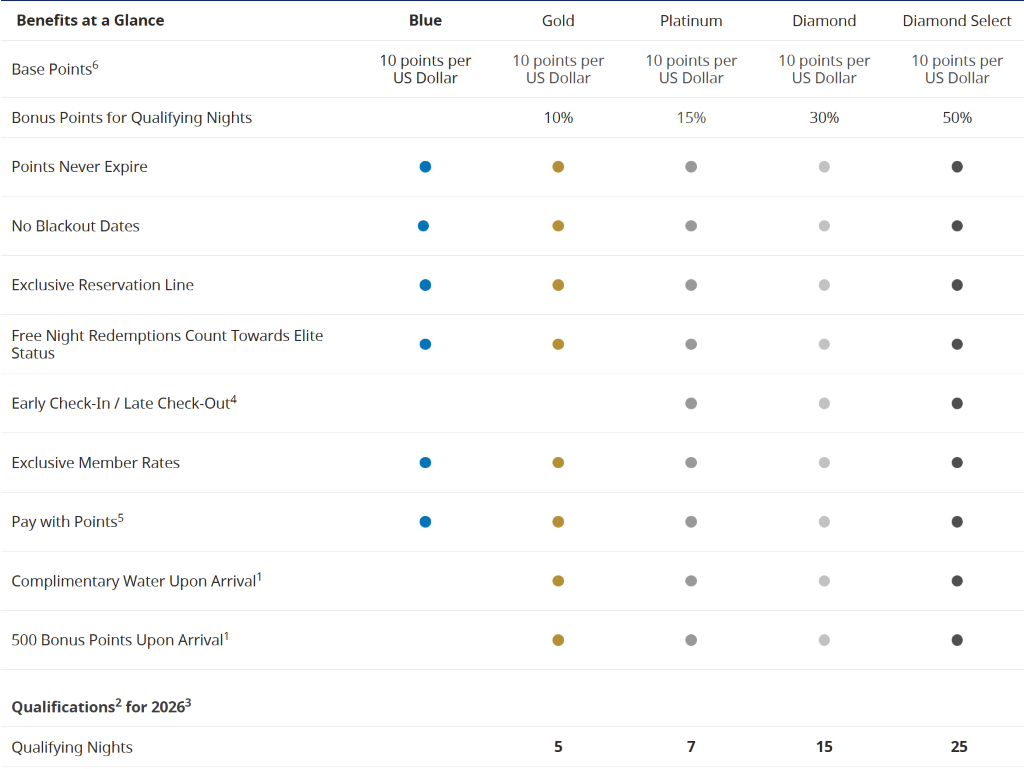This screenshot has width=1024, height=769.
Task: Click Diamond Select dot for Pay with Points
Action: coord(957,521)
